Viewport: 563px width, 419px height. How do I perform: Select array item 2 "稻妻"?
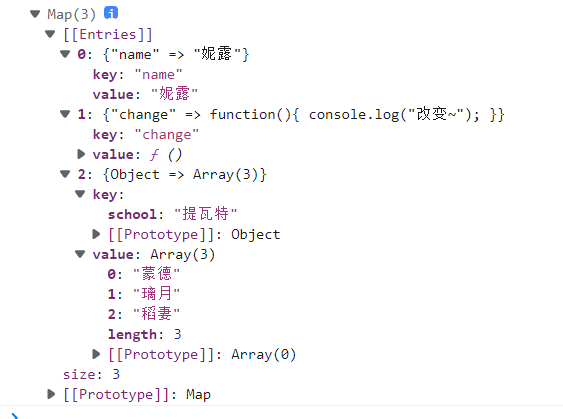[x=156, y=314]
